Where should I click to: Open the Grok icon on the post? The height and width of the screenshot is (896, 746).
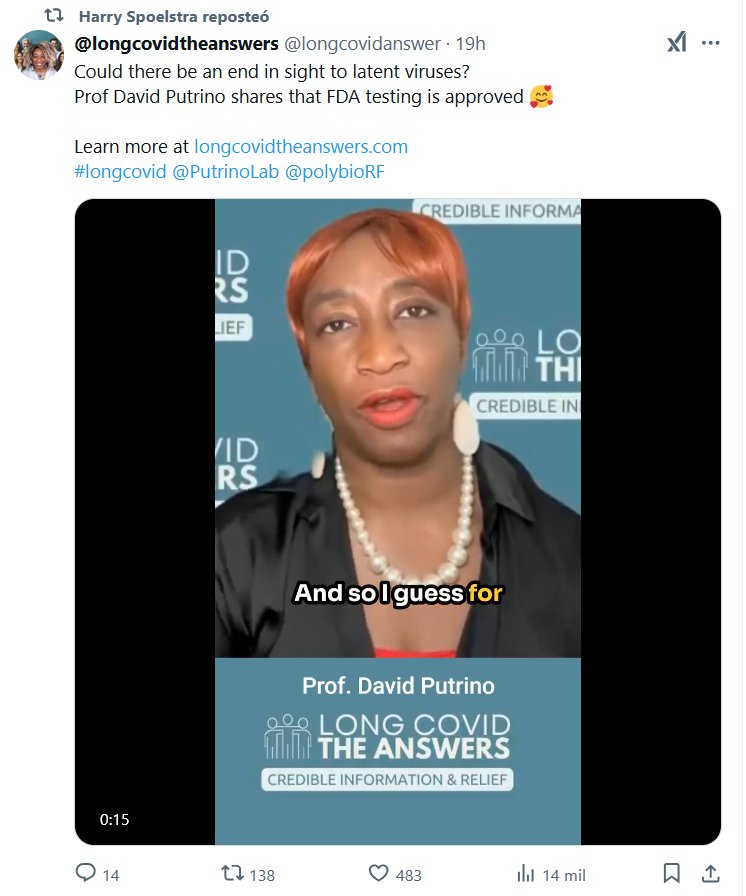(677, 43)
